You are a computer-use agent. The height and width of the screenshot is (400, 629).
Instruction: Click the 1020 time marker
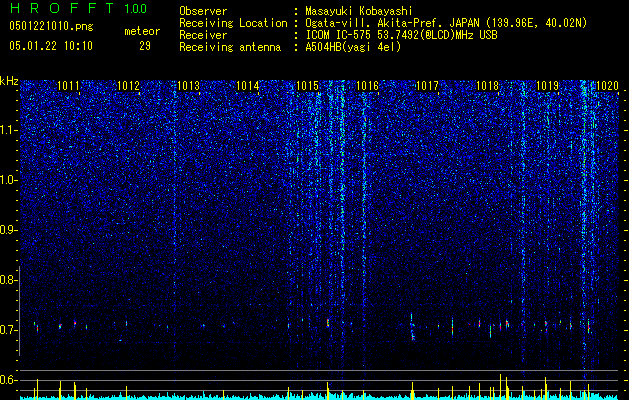coord(607,85)
